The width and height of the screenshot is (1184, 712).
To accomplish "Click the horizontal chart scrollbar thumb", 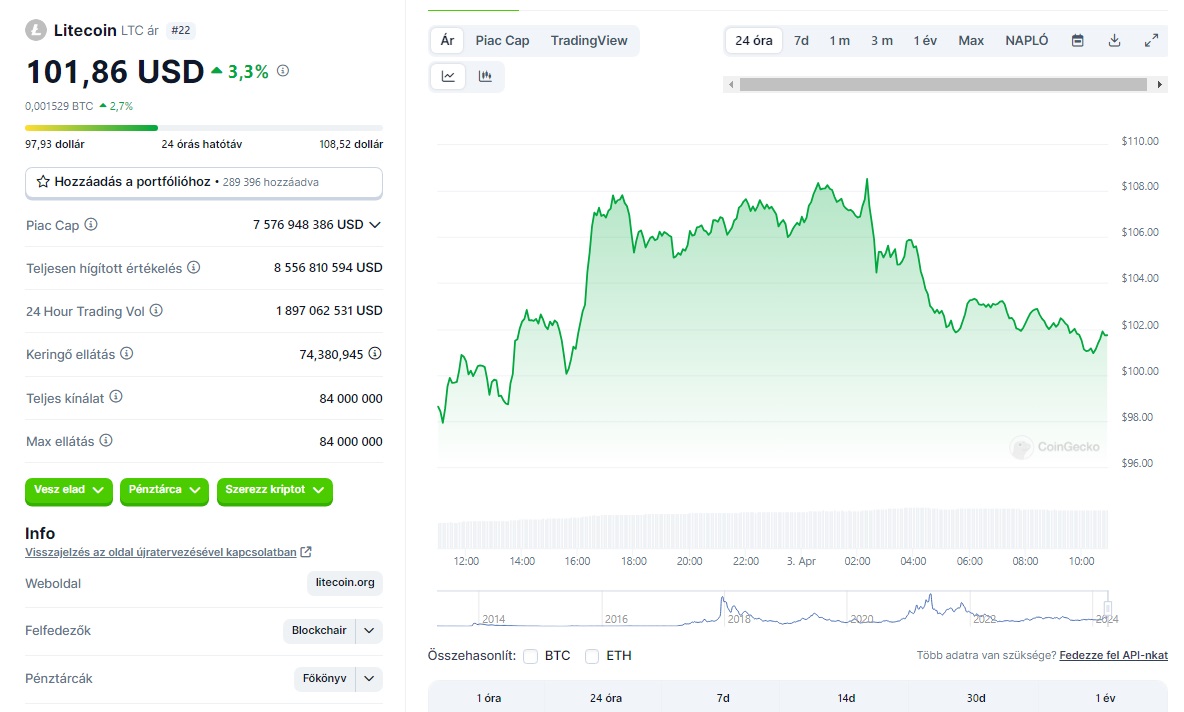I will (x=943, y=85).
